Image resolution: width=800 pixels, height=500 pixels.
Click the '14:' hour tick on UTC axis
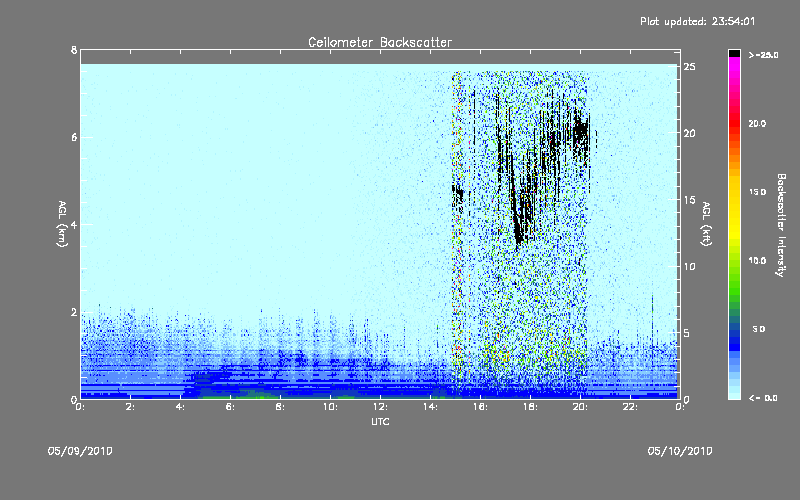430,407
